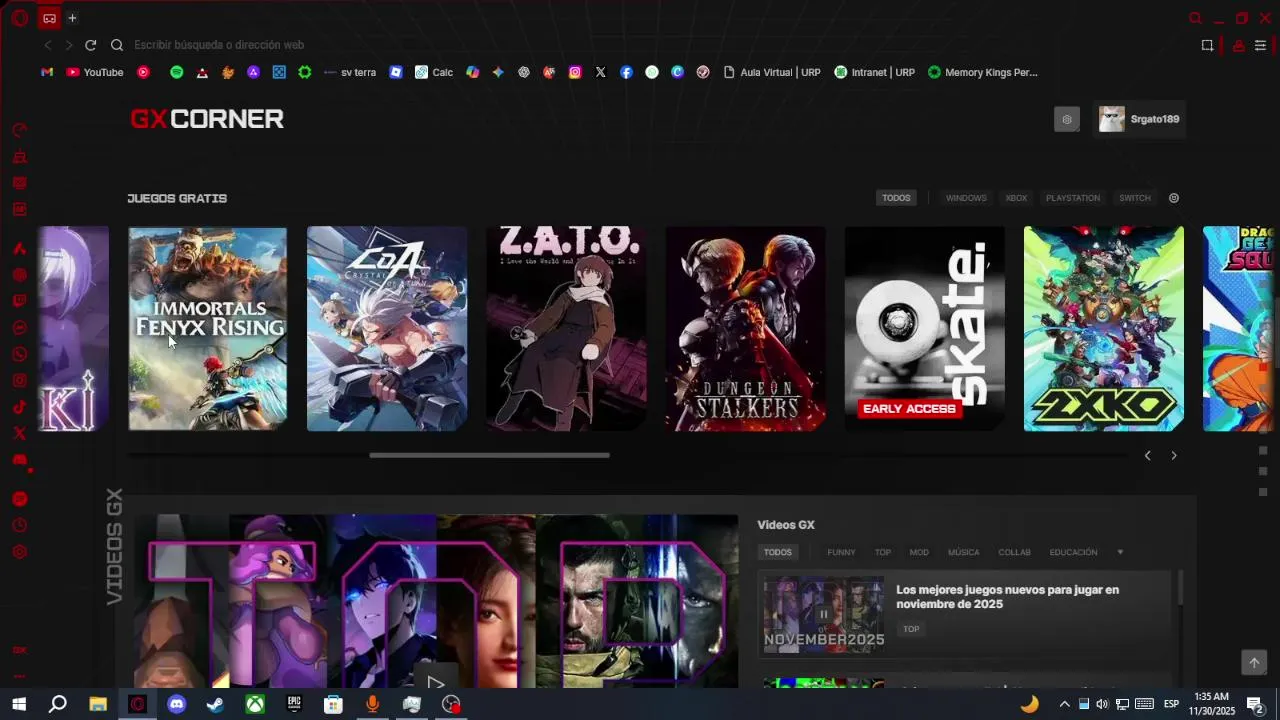Open the November 2025 video thumbnail
This screenshot has width=1280, height=720.
824,615
